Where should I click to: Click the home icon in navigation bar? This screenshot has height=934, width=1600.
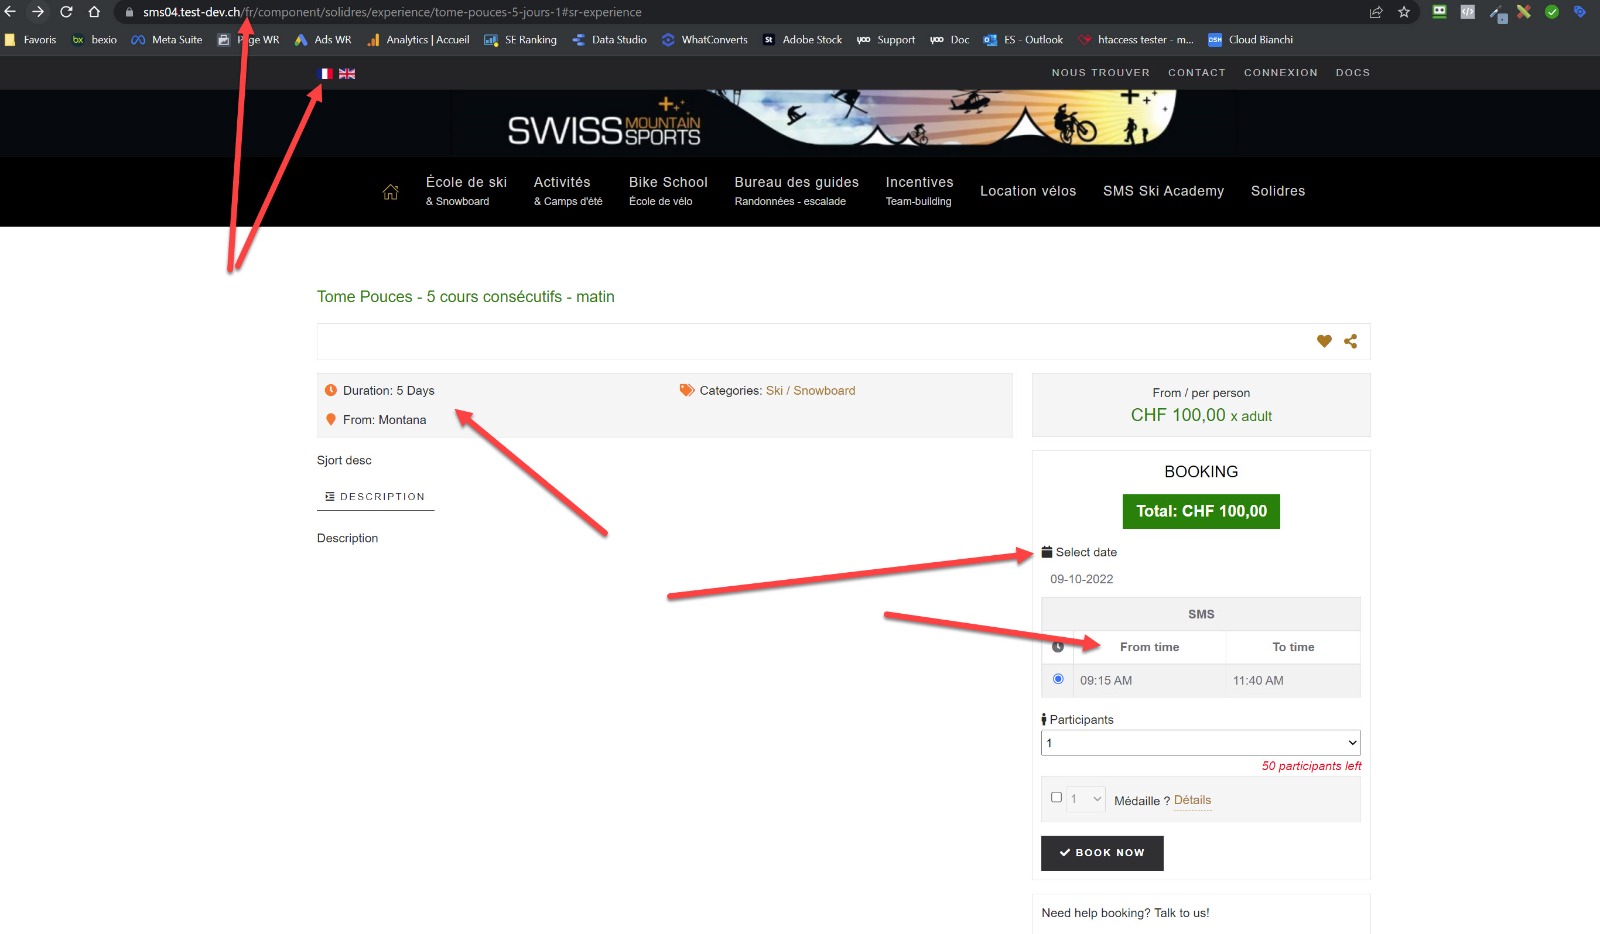coord(390,192)
